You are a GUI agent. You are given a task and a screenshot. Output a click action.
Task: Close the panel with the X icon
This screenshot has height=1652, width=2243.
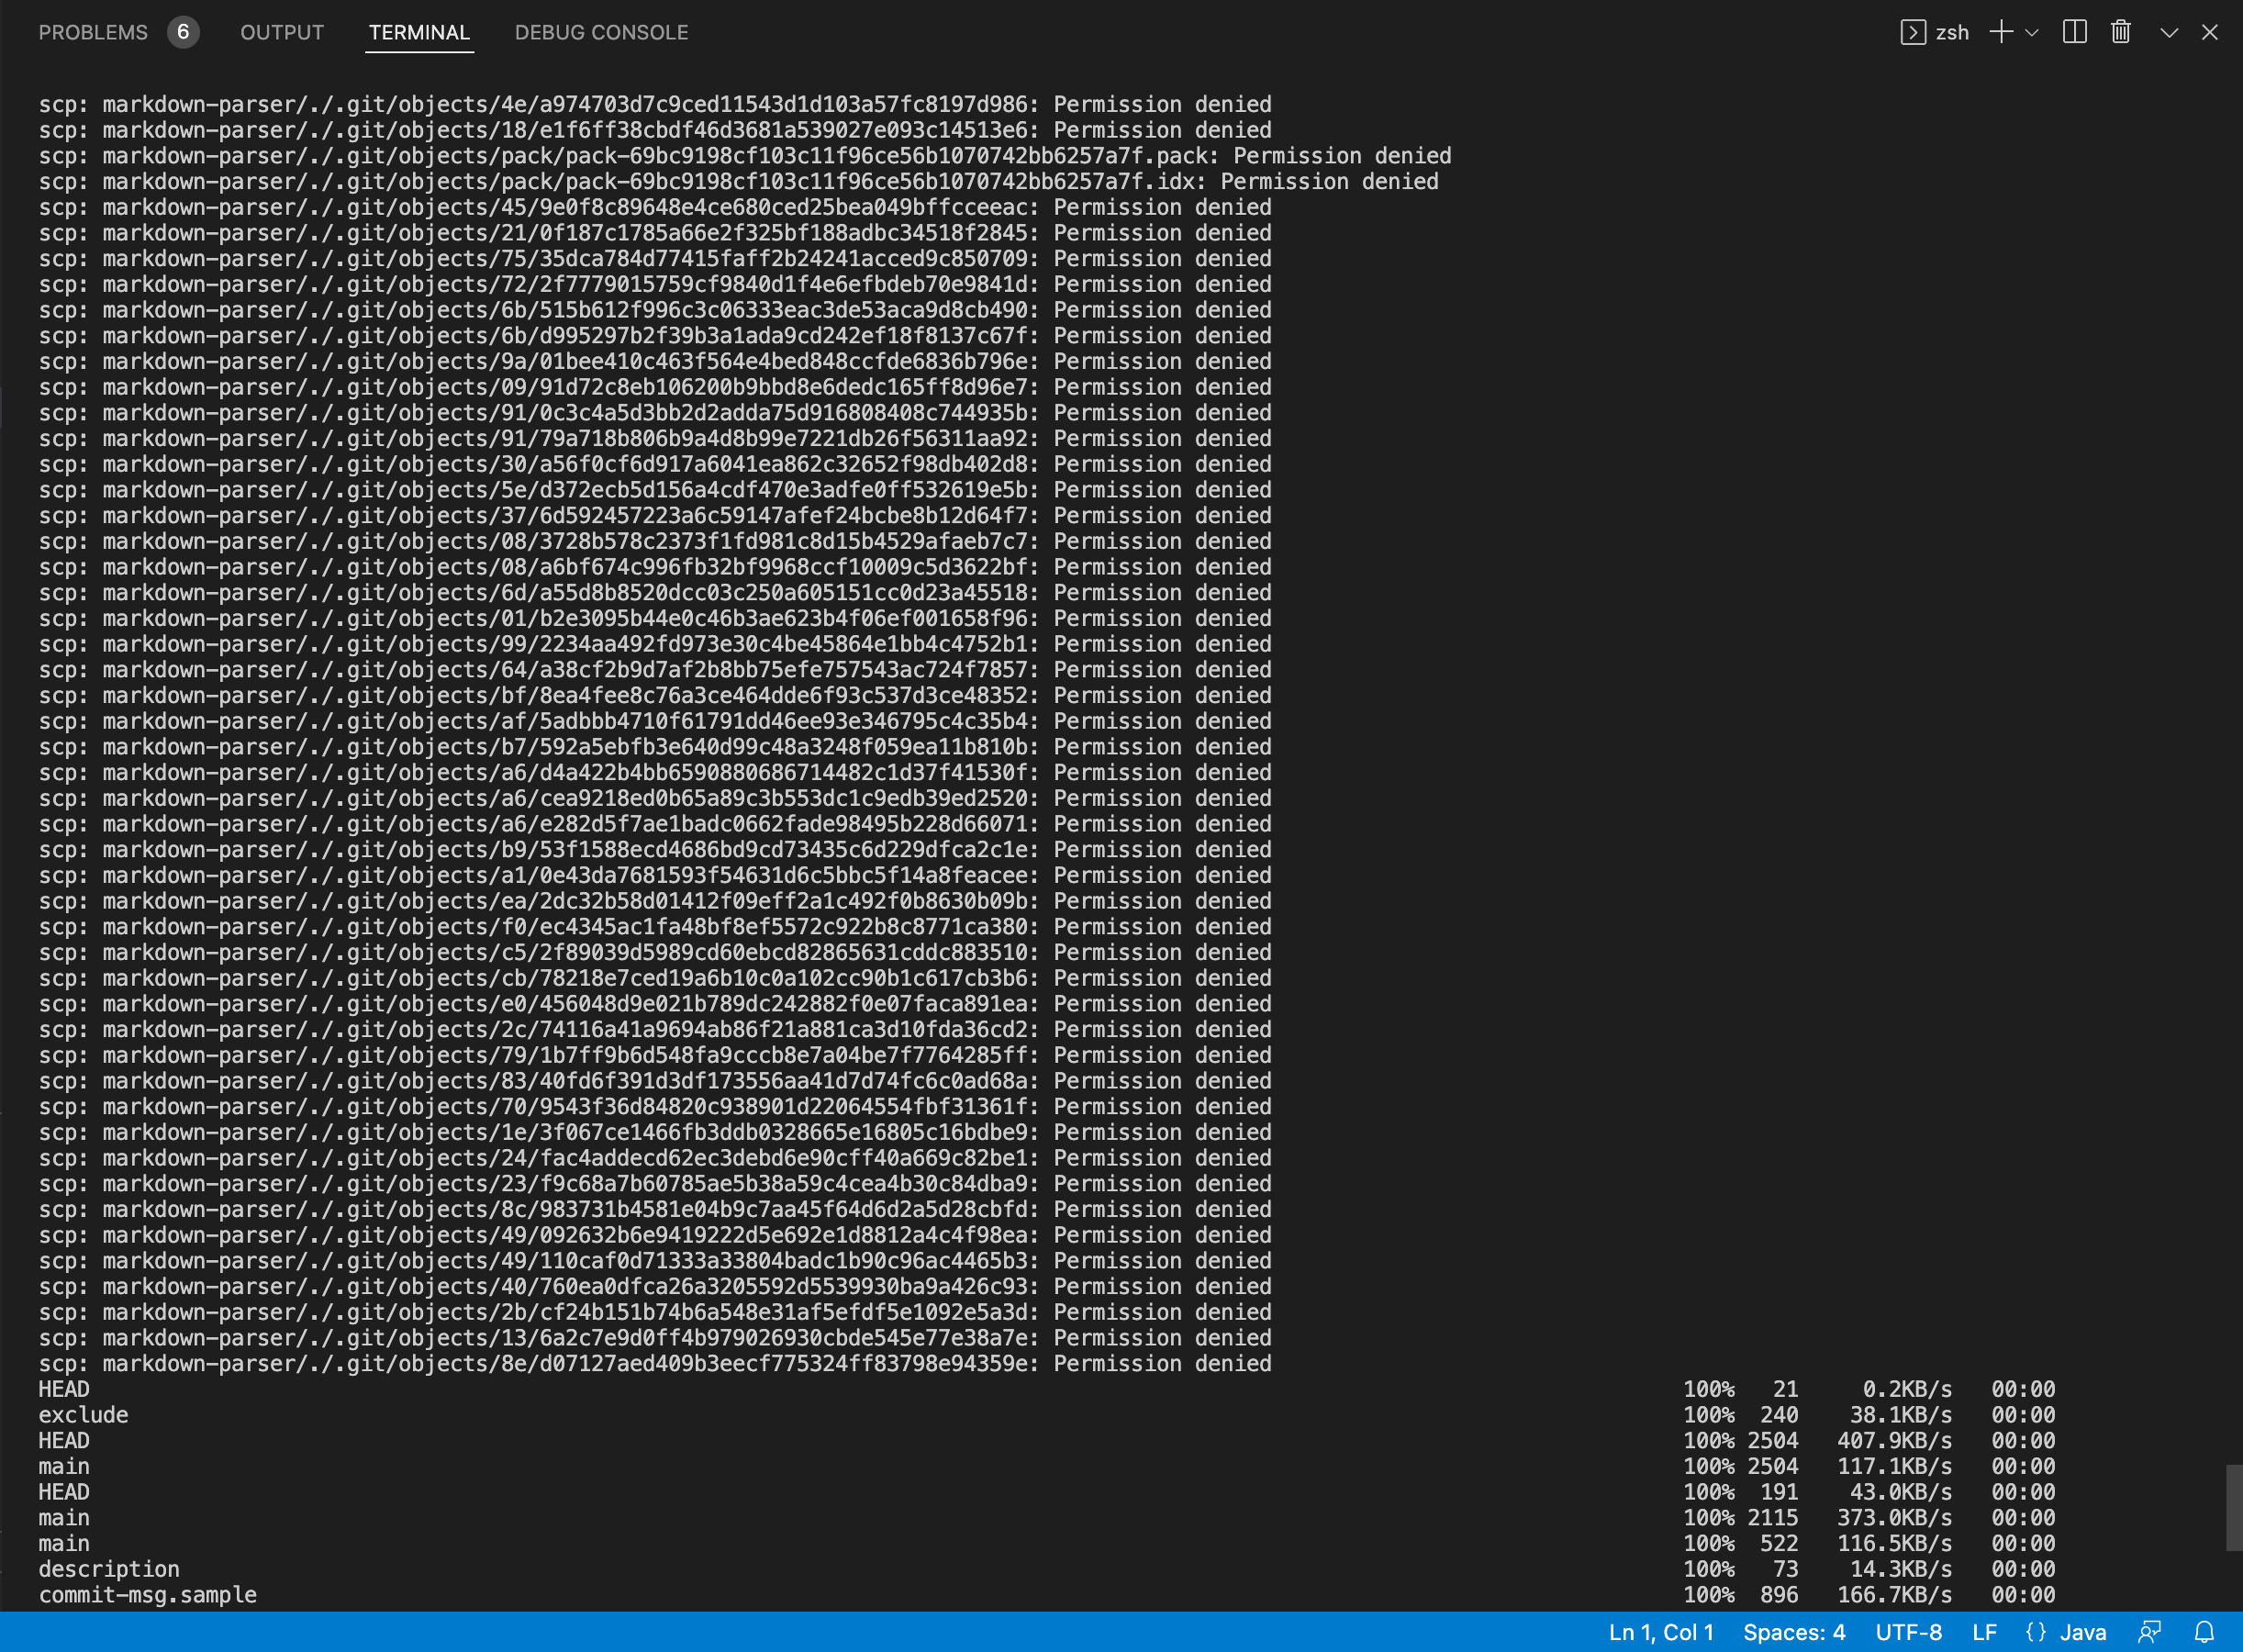tap(2210, 32)
